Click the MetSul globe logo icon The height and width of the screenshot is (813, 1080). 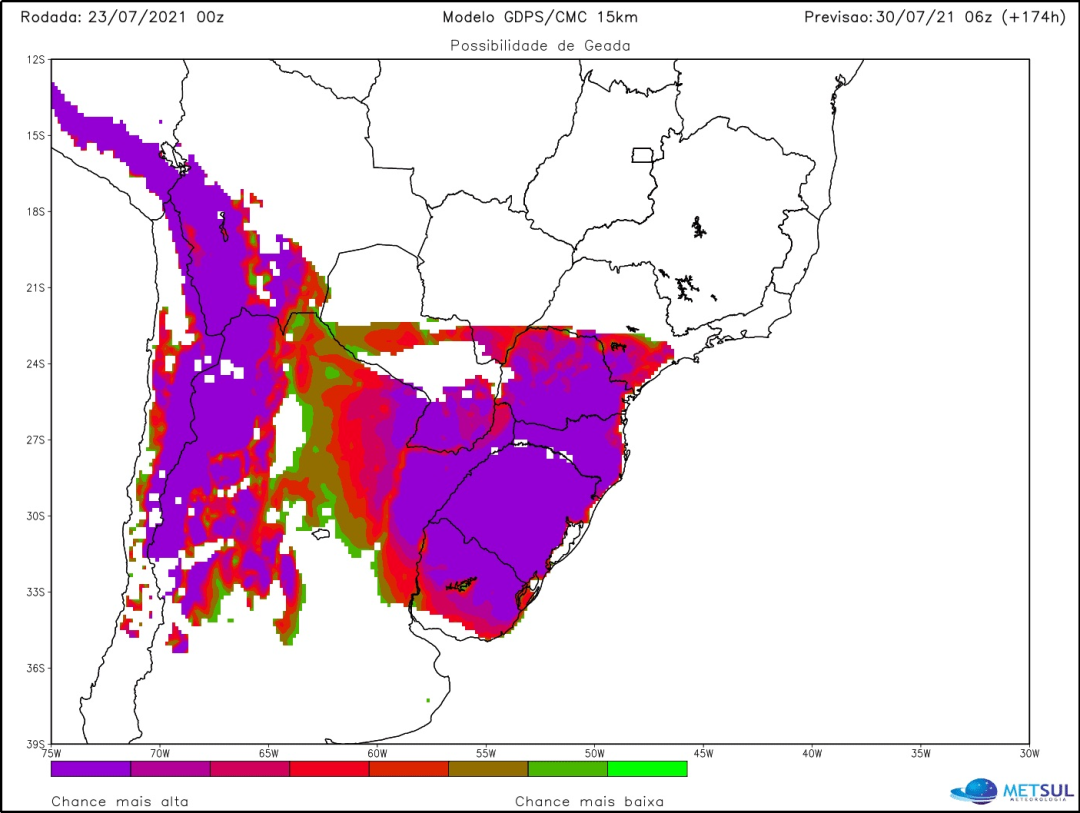[974, 791]
